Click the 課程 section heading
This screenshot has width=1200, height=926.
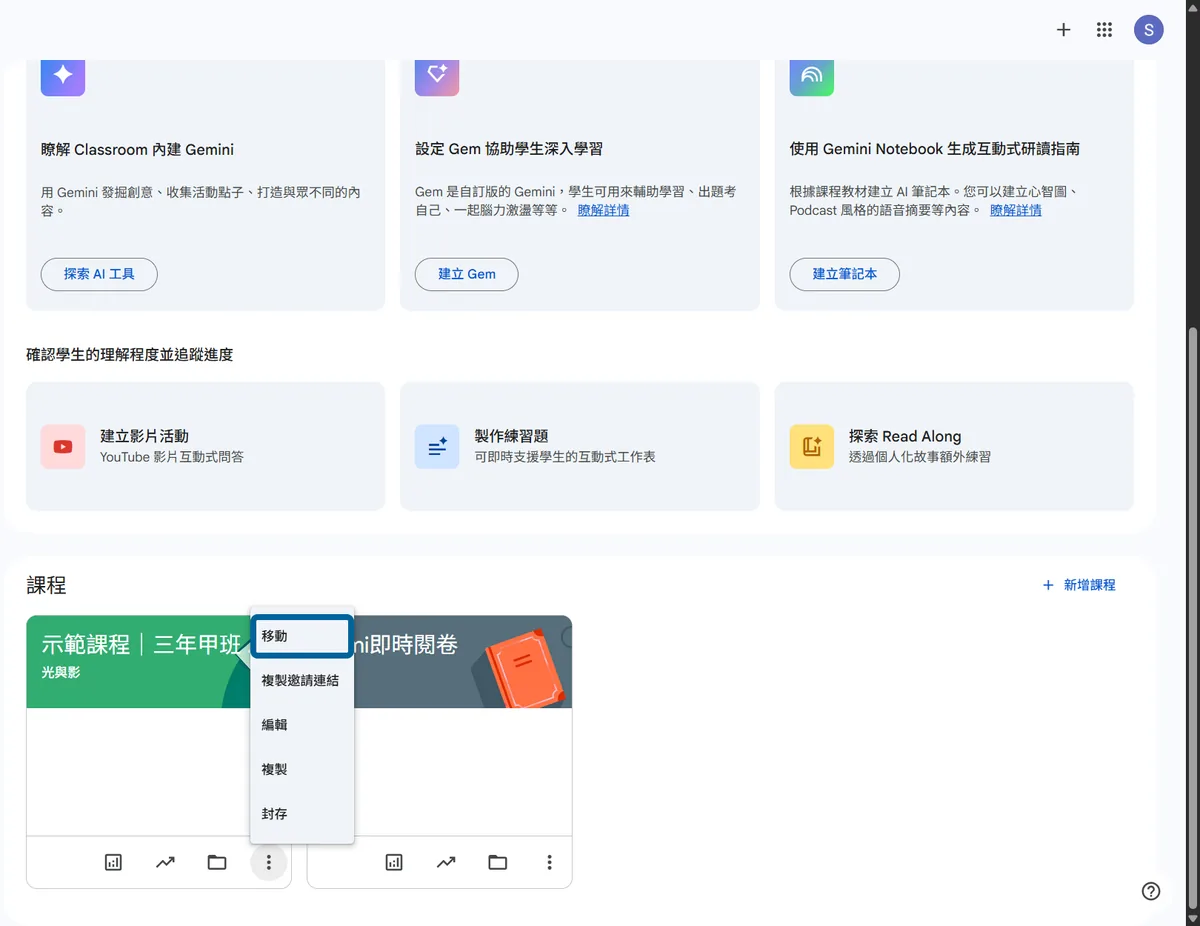point(46,585)
